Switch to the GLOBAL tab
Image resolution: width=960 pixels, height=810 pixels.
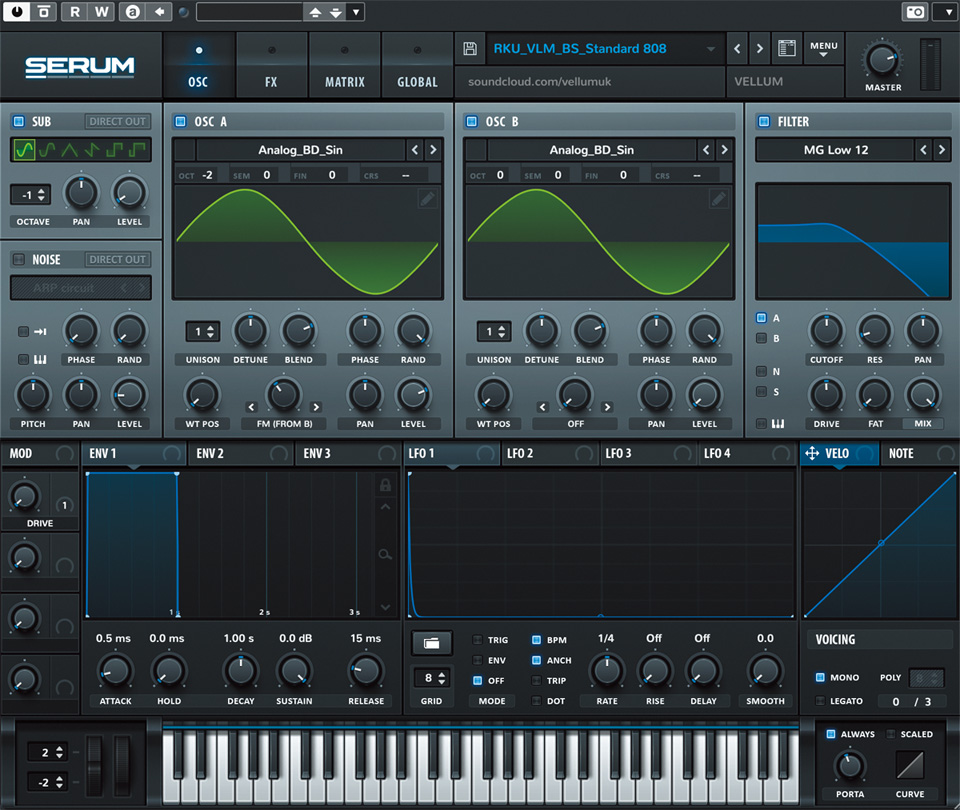pos(418,66)
